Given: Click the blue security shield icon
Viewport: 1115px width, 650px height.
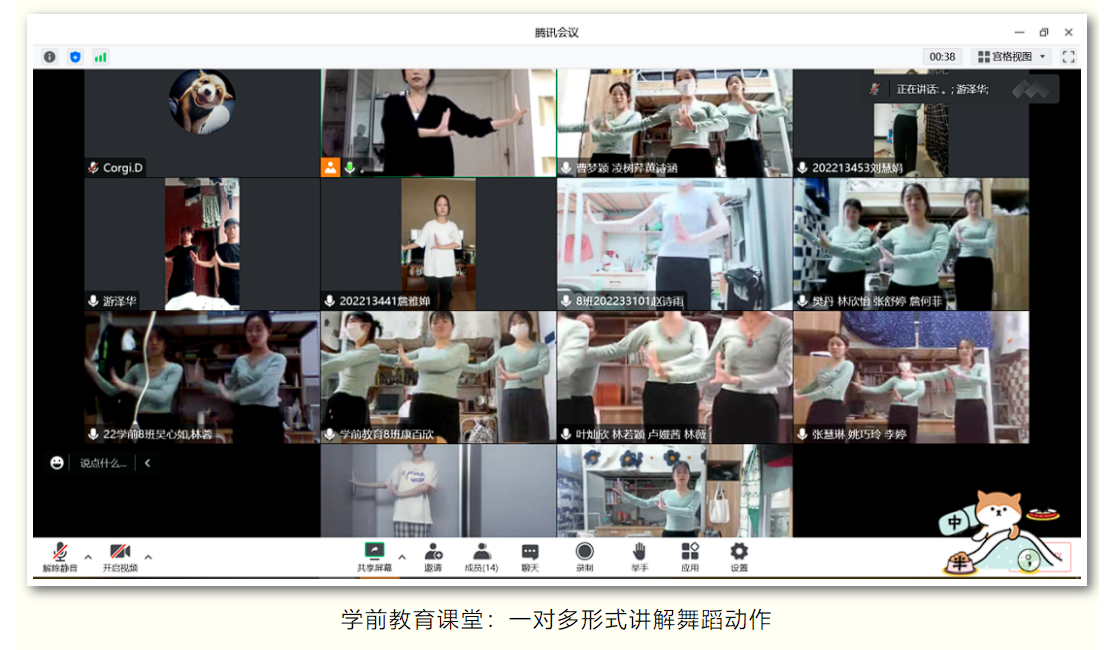Looking at the screenshot, I should (75, 57).
